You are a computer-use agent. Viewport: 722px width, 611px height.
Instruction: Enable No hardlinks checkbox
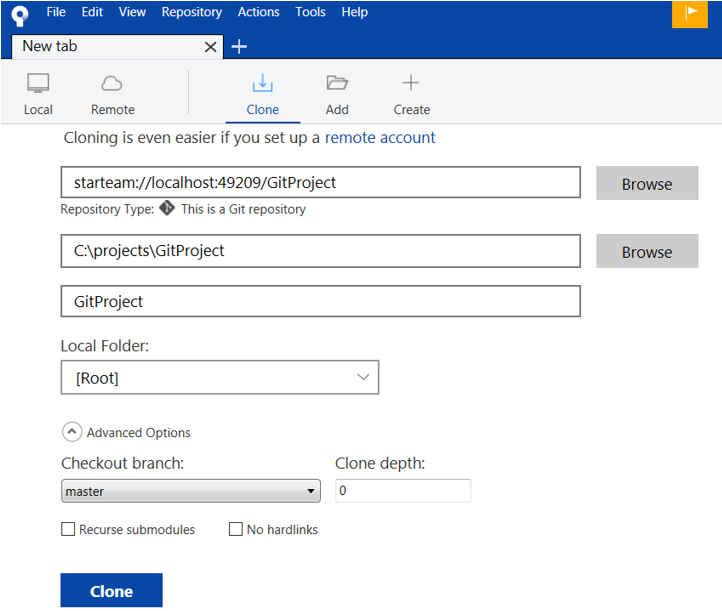[x=236, y=529]
